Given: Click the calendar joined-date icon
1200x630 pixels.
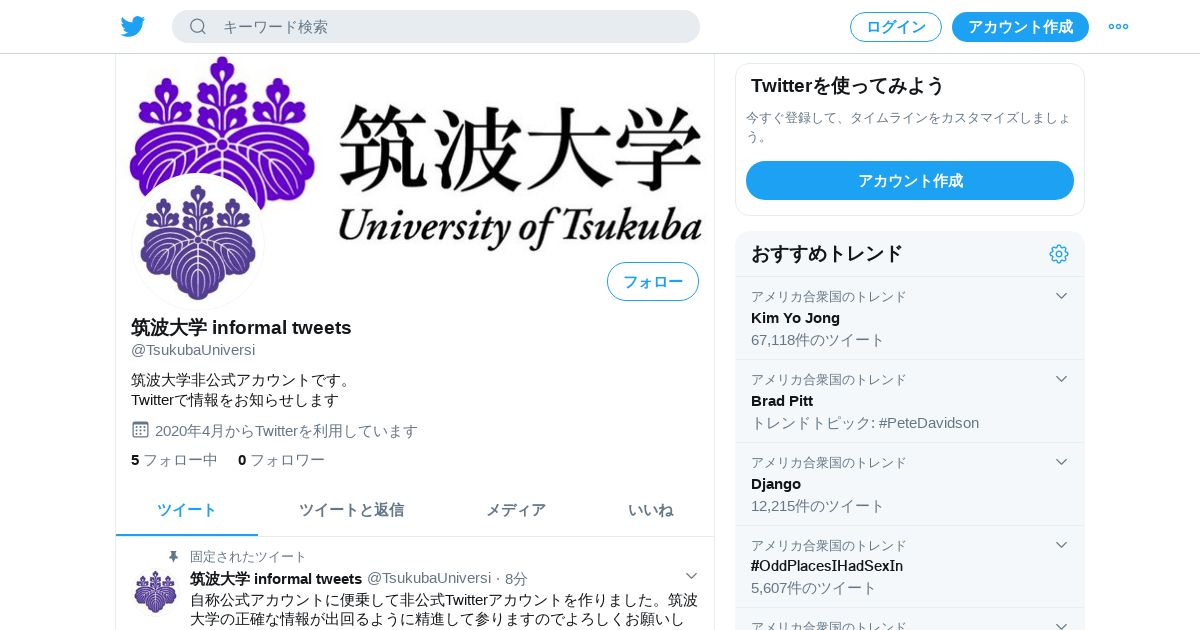Looking at the screenshot, I should 140,430.
